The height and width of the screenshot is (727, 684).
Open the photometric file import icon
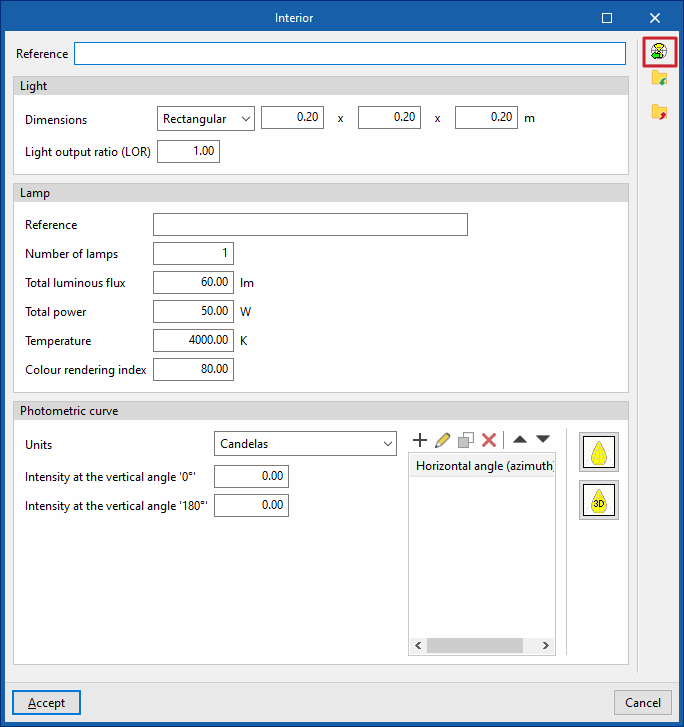[659, 51]
